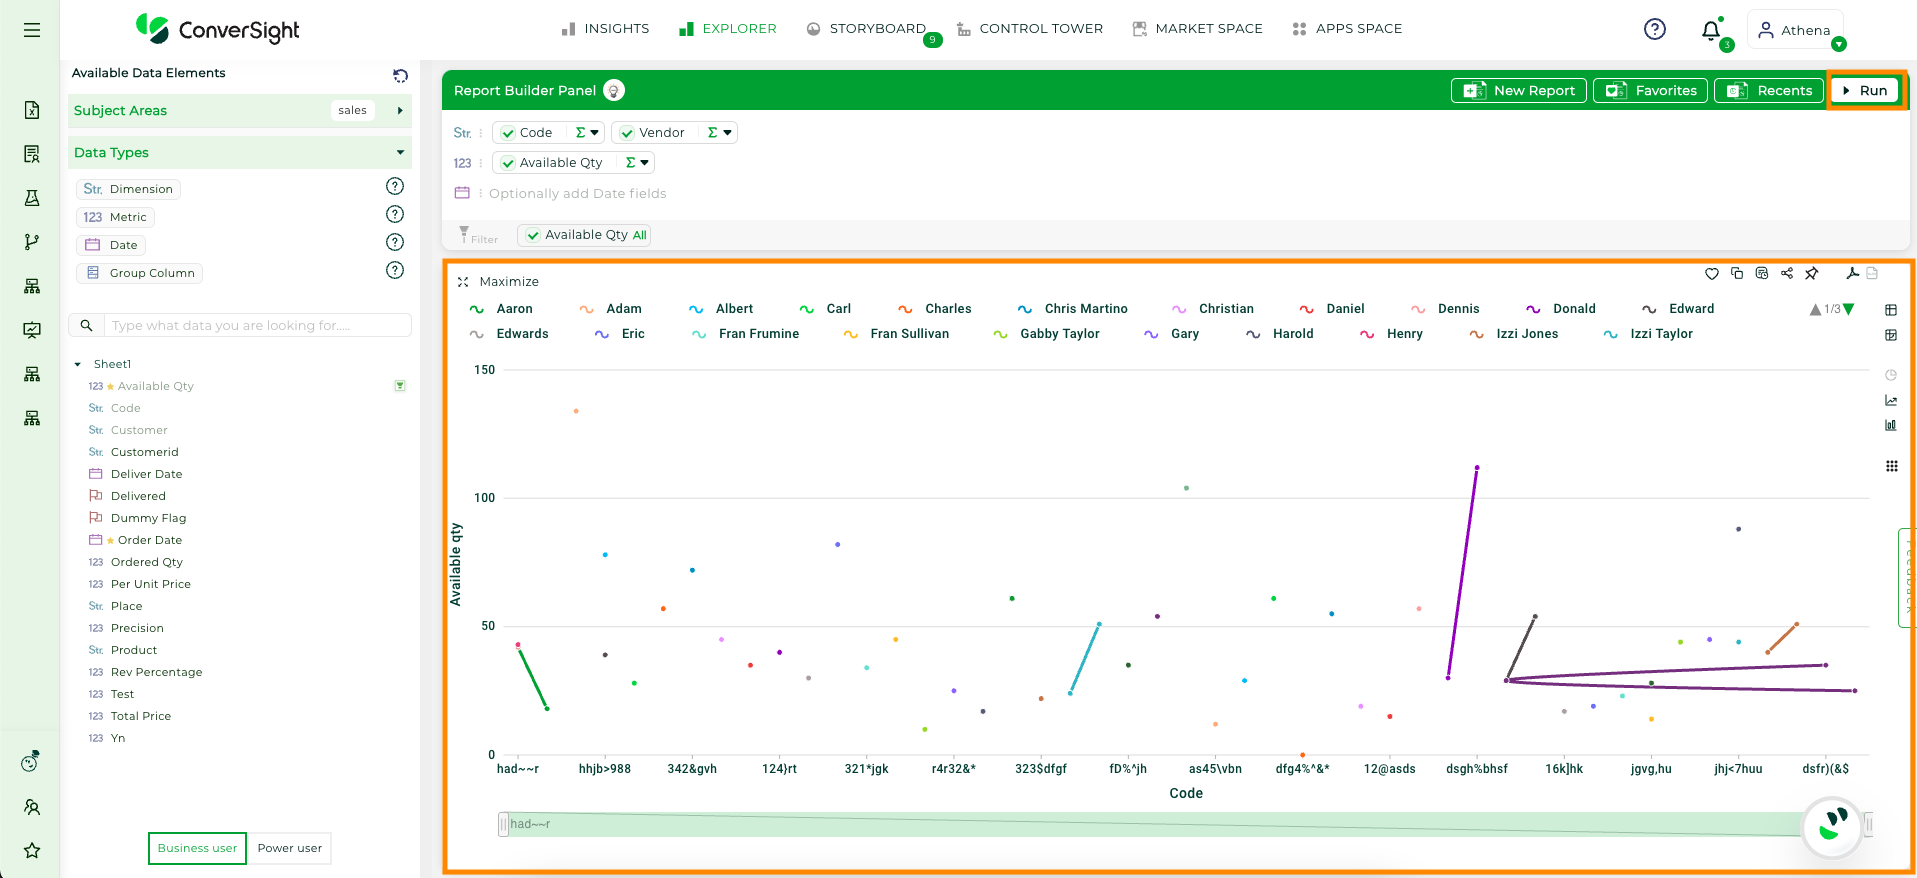Expand the Data Types dropdown
This screenshot has width=1917, height=878.
[x=400, y=152]
